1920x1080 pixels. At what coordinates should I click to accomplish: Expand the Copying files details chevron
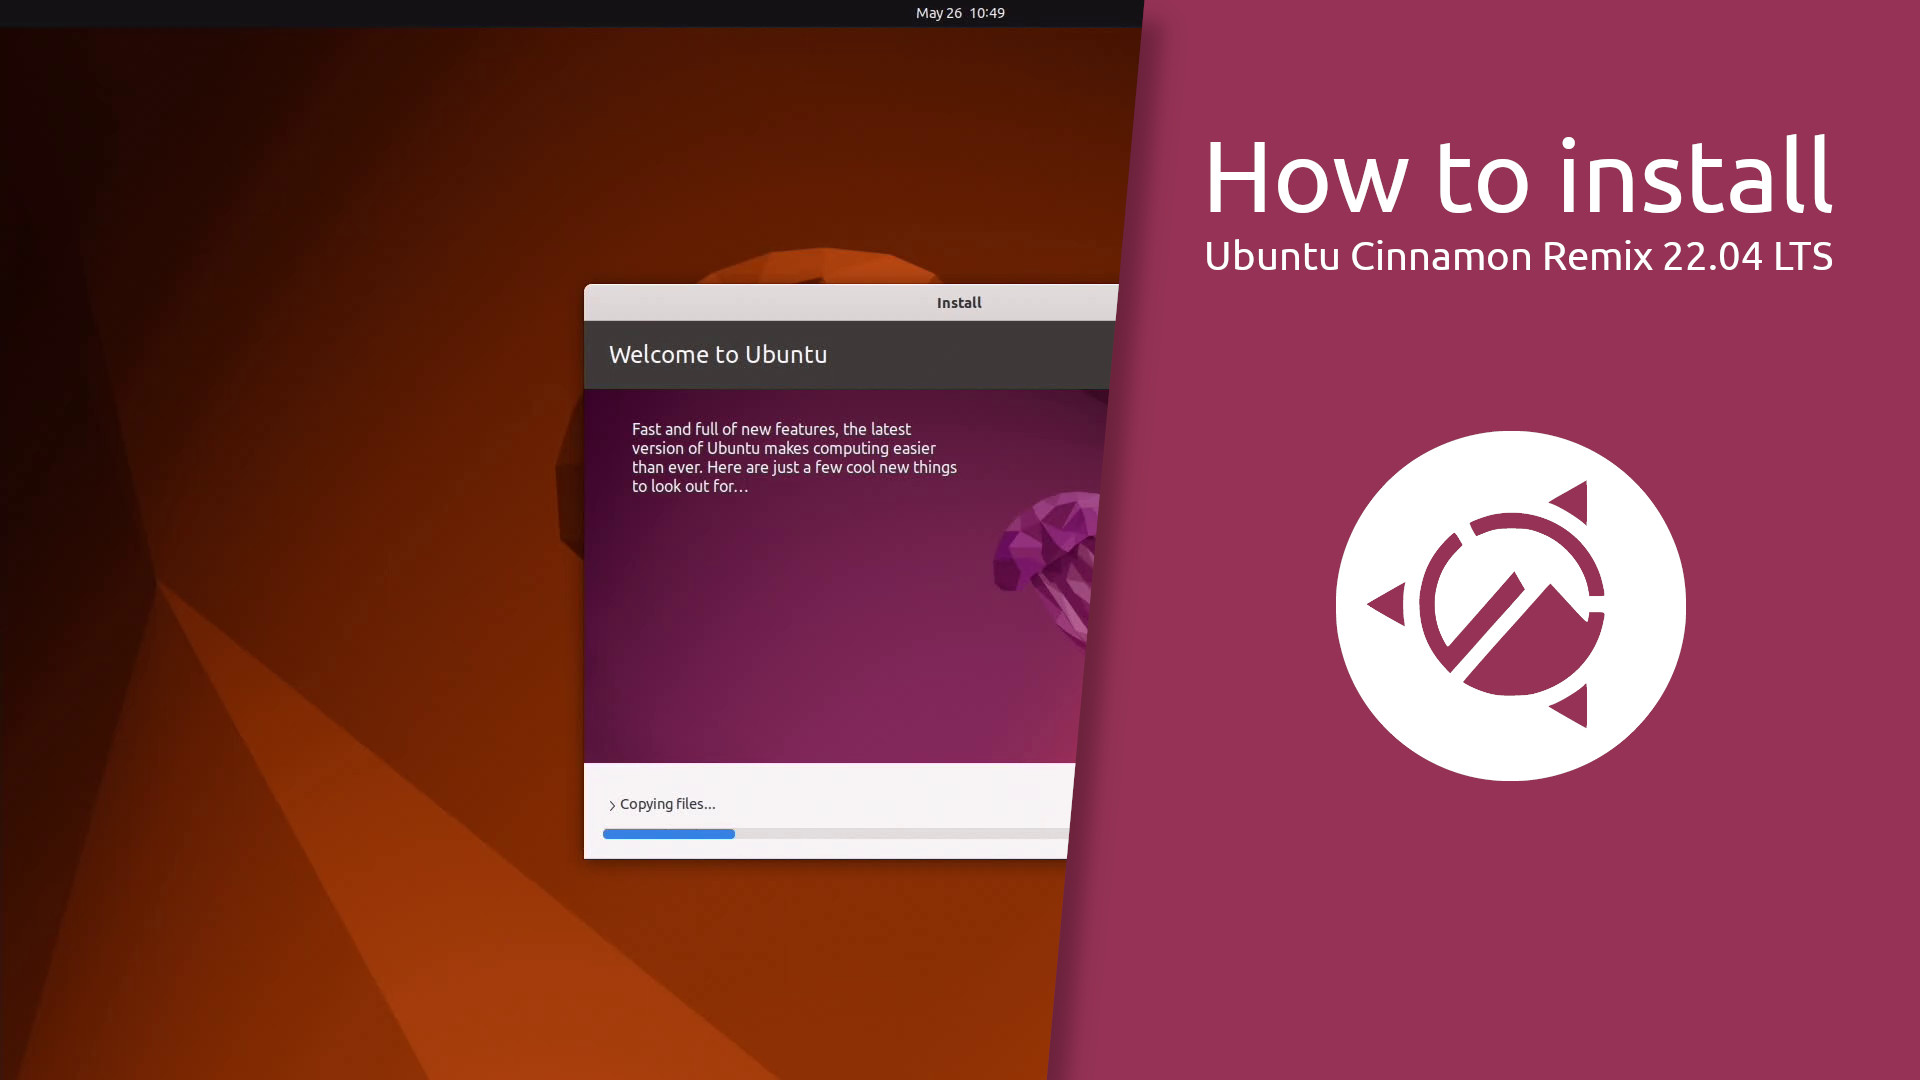(612, 805)
